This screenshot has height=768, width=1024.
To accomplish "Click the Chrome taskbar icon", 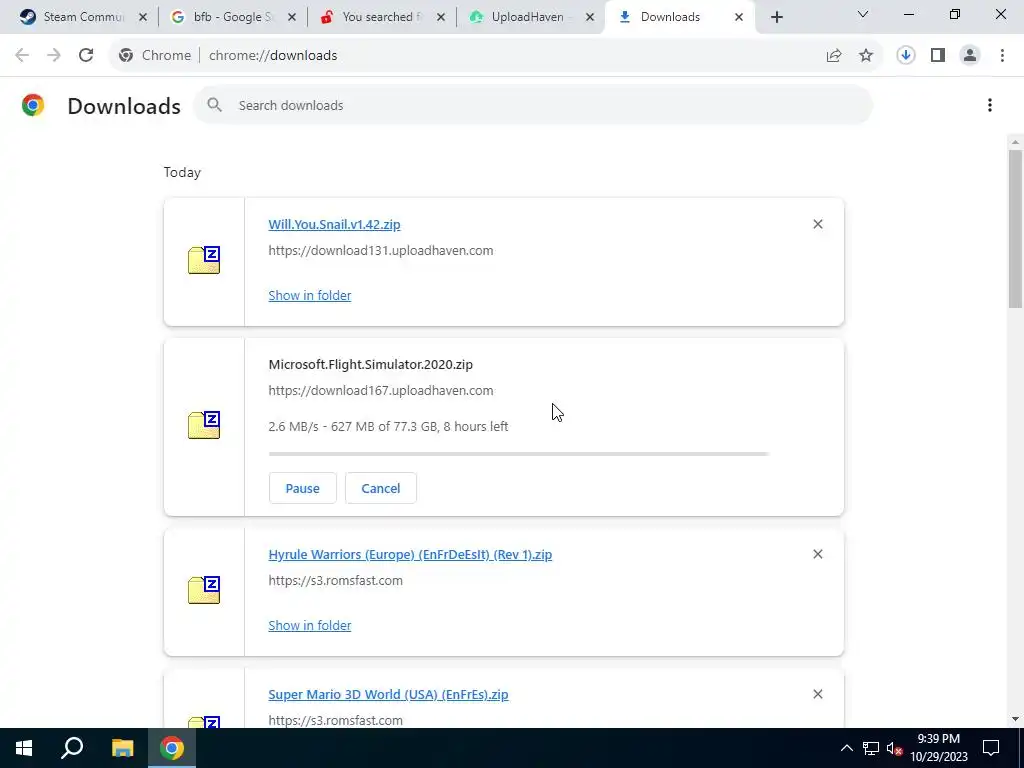I will pos(172,748).
